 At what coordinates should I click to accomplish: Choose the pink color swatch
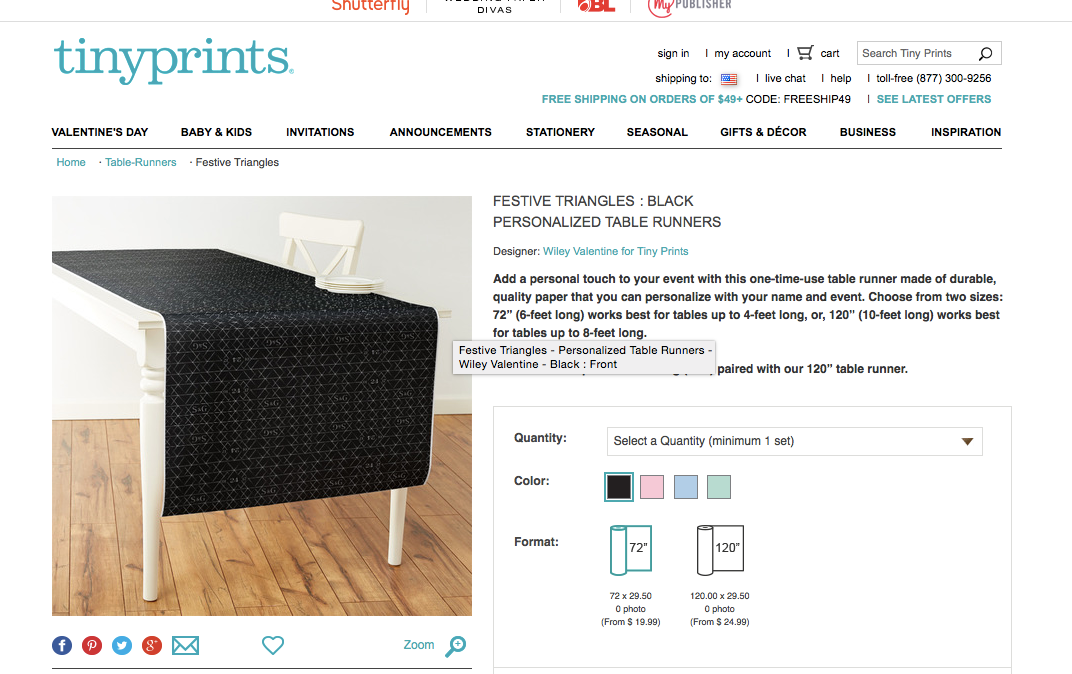652,487
